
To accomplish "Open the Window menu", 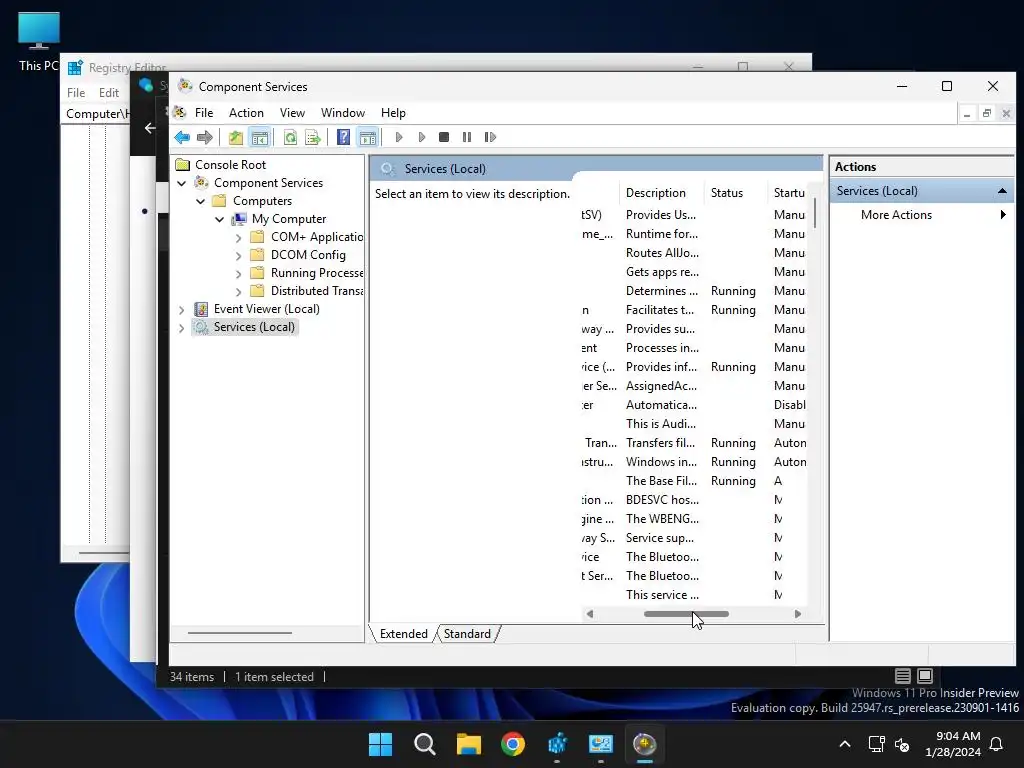I will click(x=343, y=113).
